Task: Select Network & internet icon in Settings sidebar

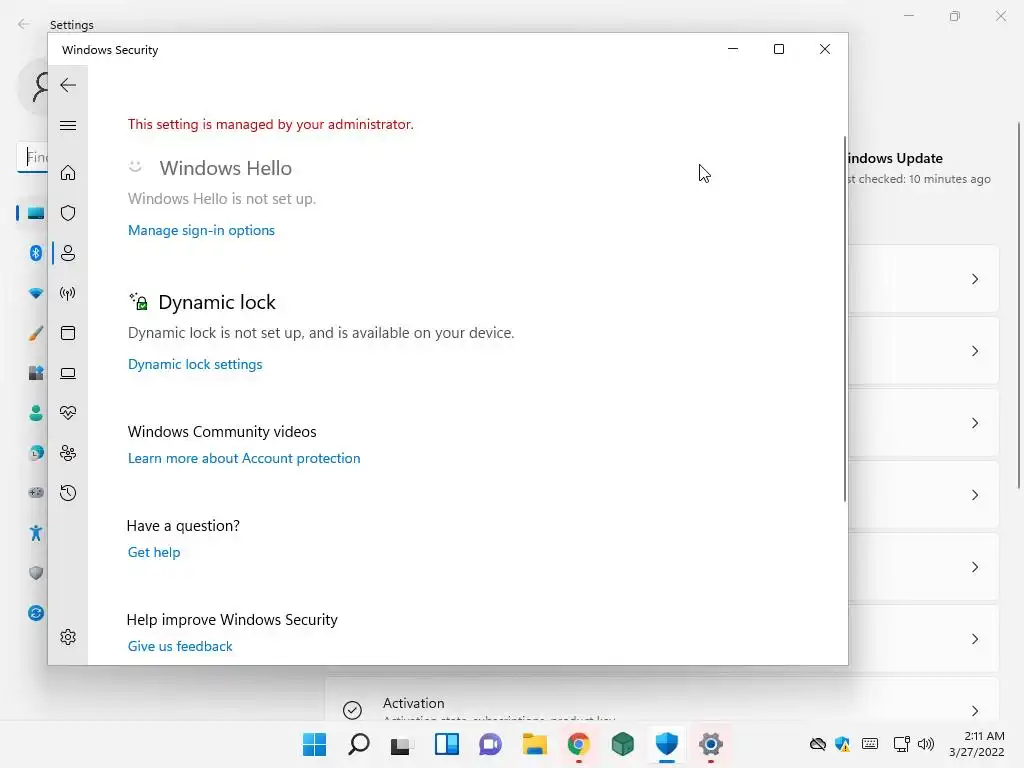Action: 36,293
